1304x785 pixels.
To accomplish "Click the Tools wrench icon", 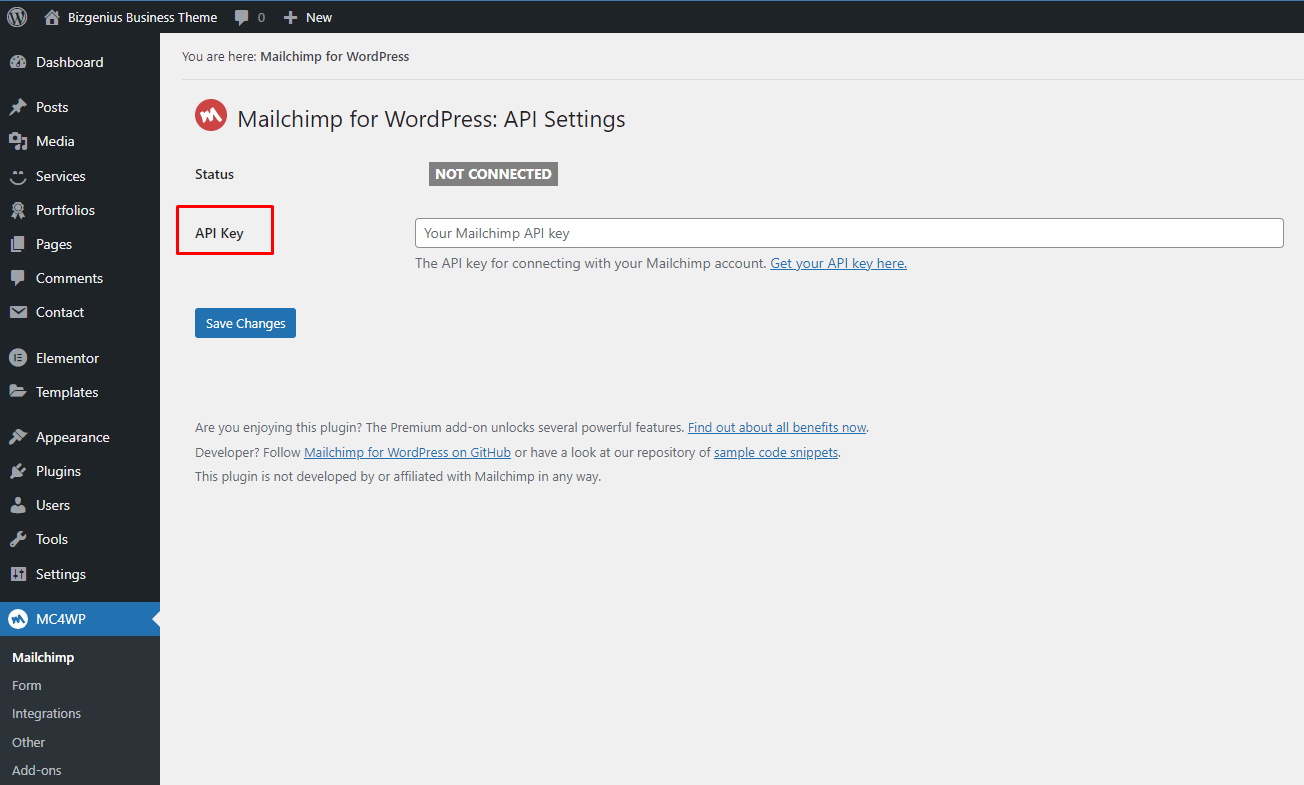I will point(18,539).
